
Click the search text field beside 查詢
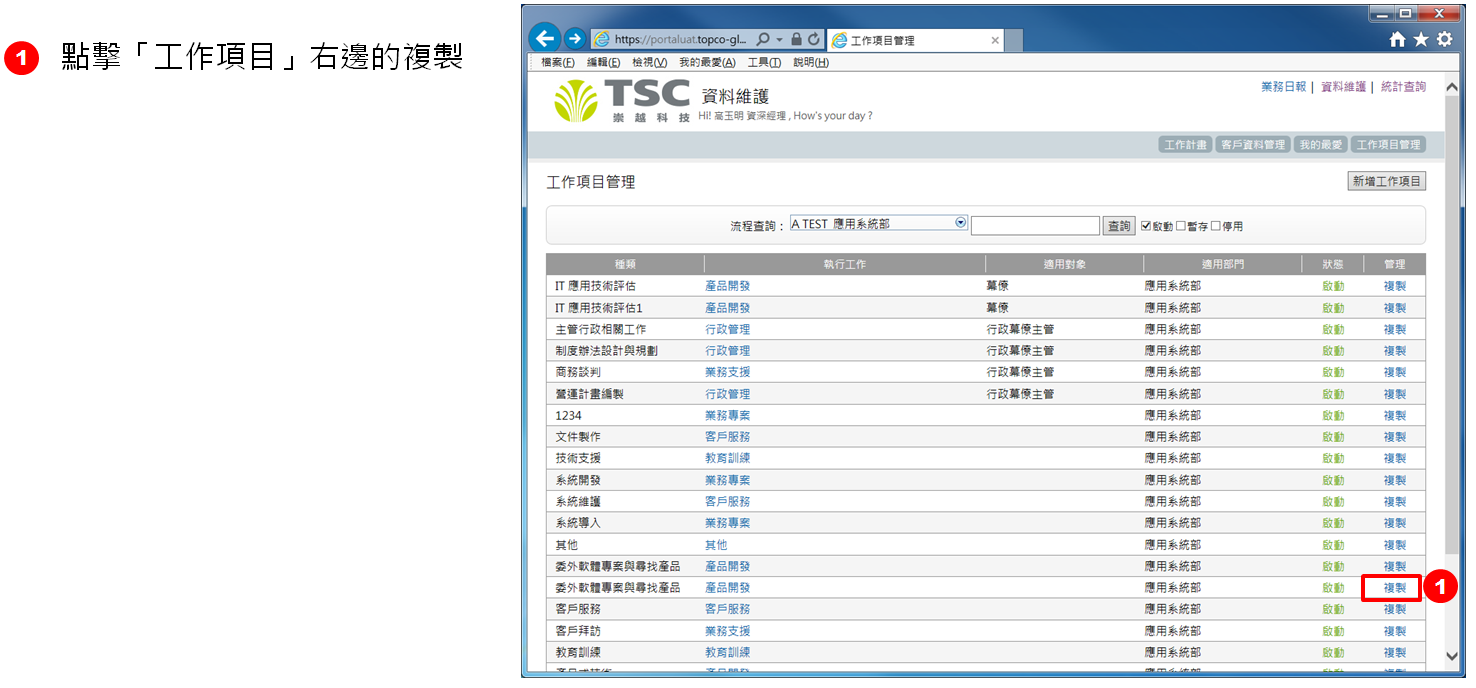point(1035,226)
